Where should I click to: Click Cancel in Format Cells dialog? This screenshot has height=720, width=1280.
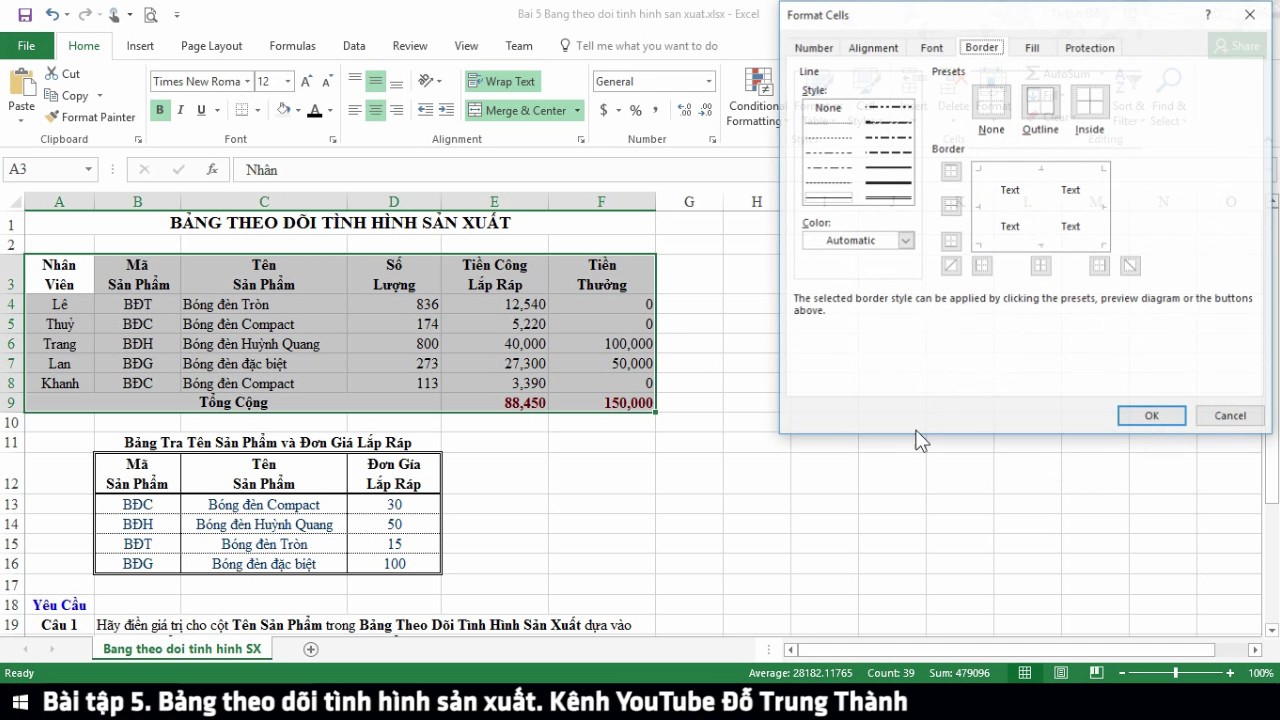1230,416
